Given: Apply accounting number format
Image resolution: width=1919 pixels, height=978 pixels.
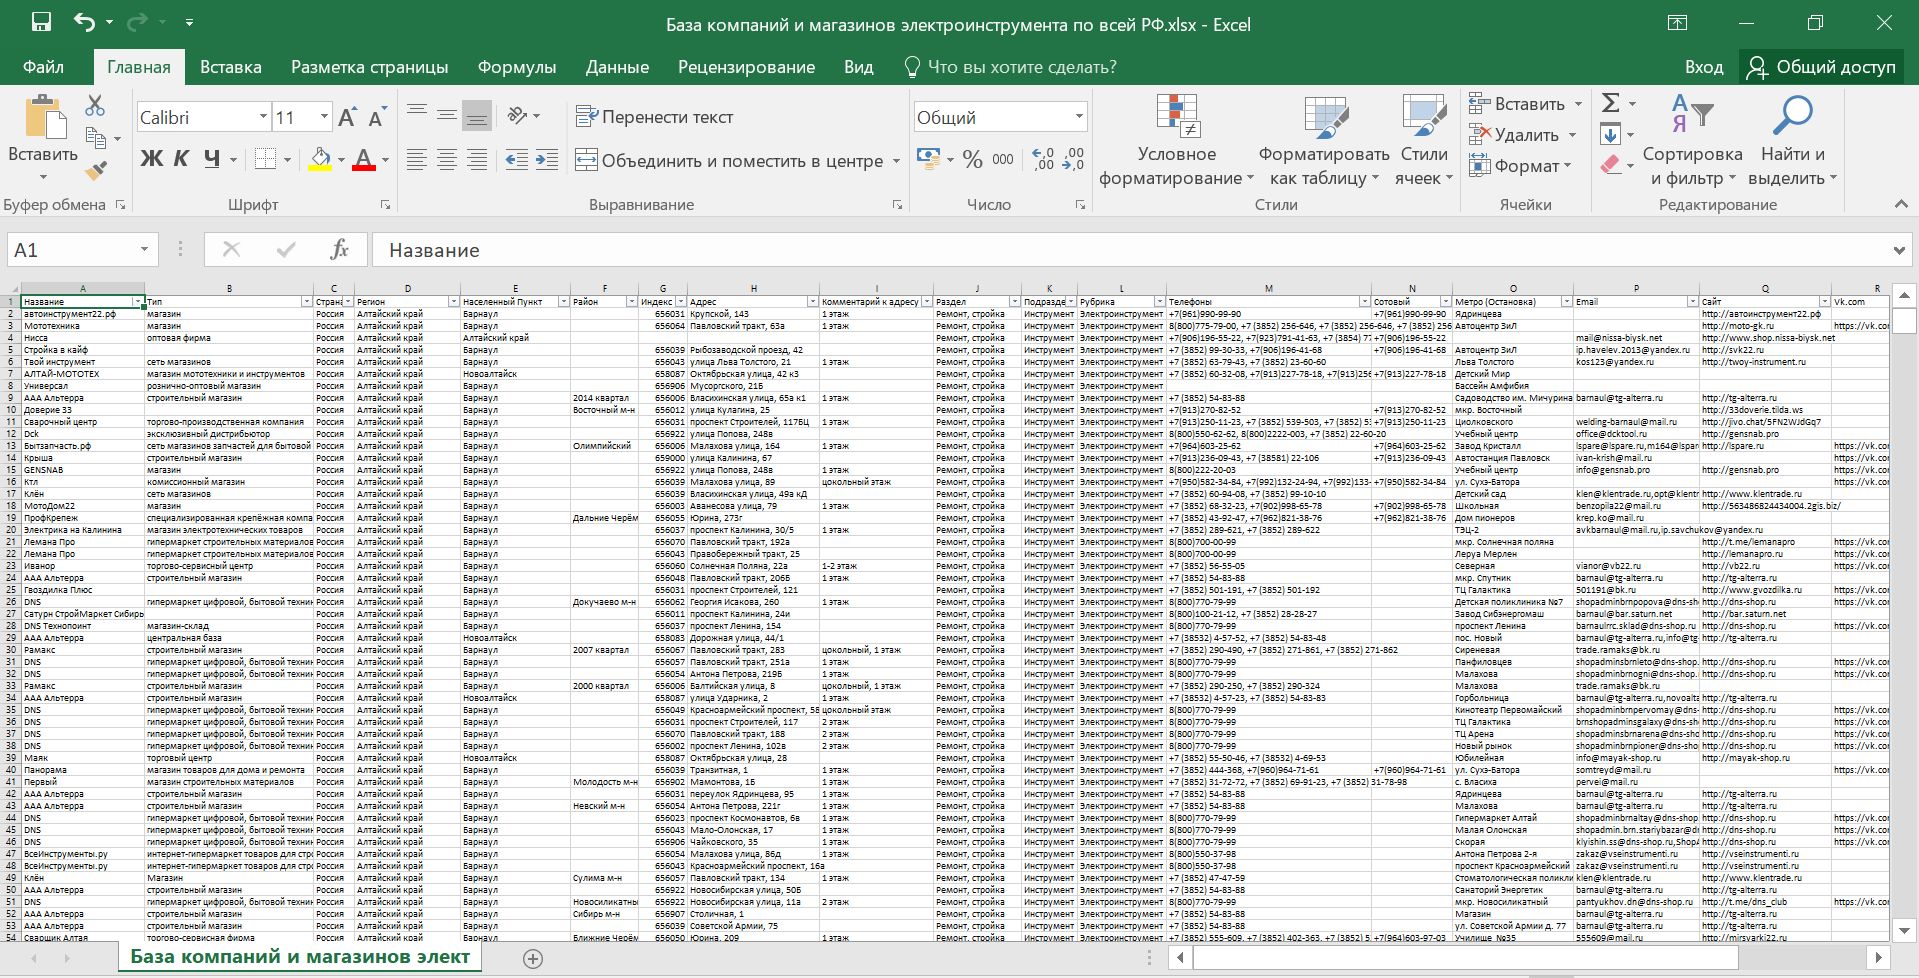Looking at the screenshot, I should [928, 159].
